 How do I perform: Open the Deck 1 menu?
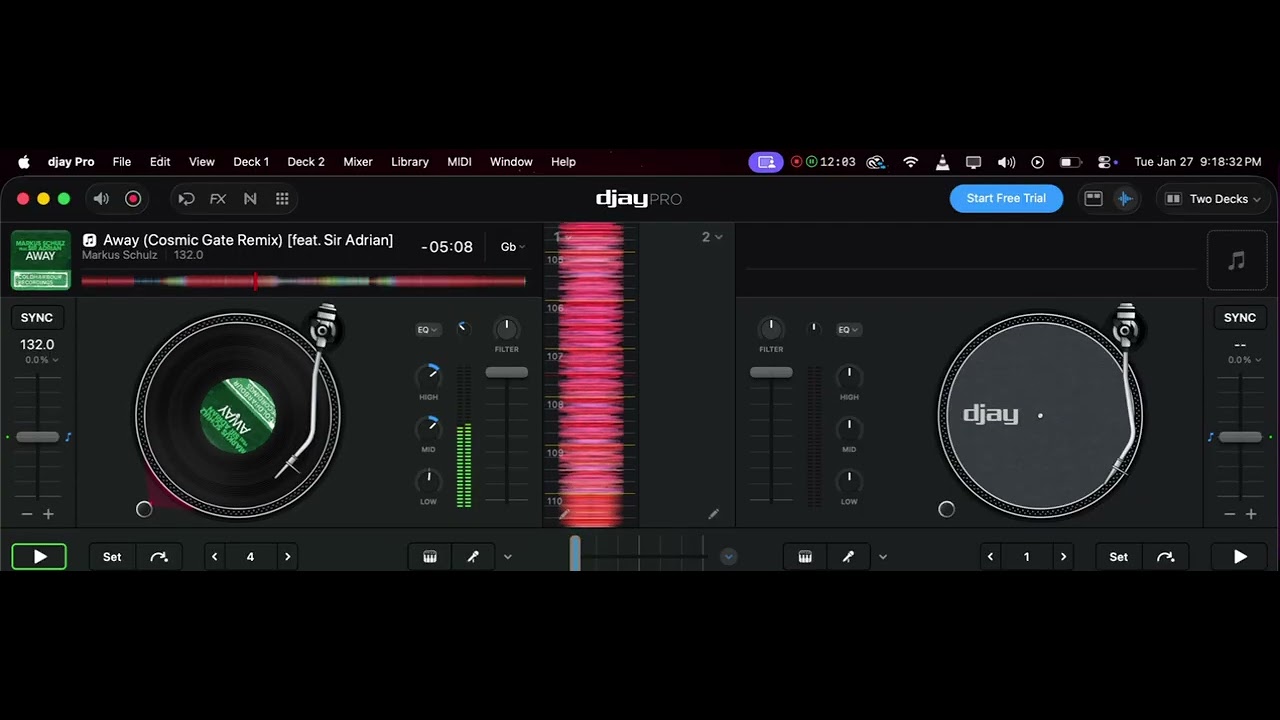pos(251,162)
